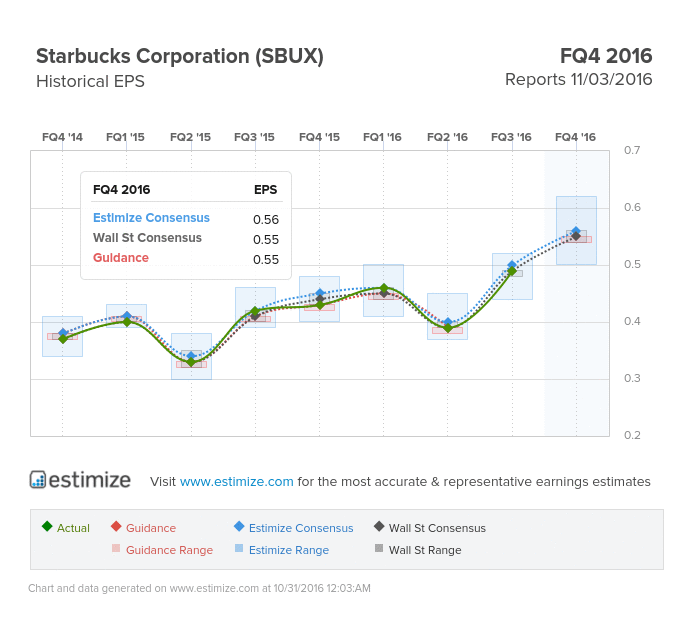
Task: Click the green Actual point at FQ4 '14
Action: click(x=63, y=339)
